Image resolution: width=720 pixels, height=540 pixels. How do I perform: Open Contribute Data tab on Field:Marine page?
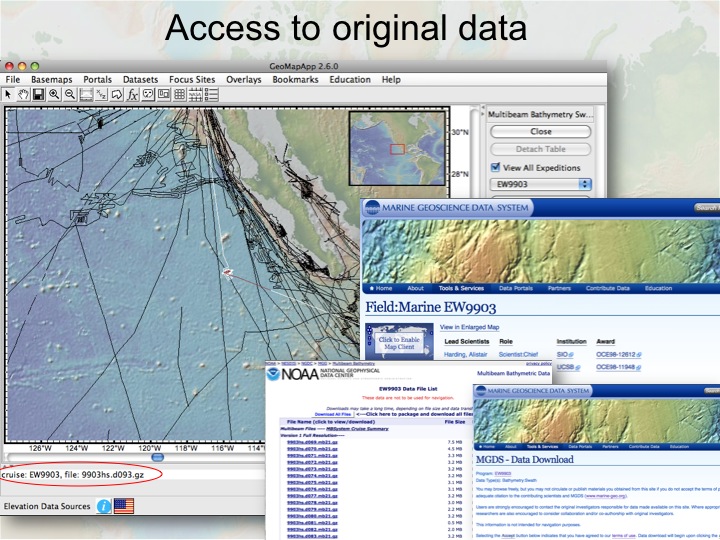point(608,288)
